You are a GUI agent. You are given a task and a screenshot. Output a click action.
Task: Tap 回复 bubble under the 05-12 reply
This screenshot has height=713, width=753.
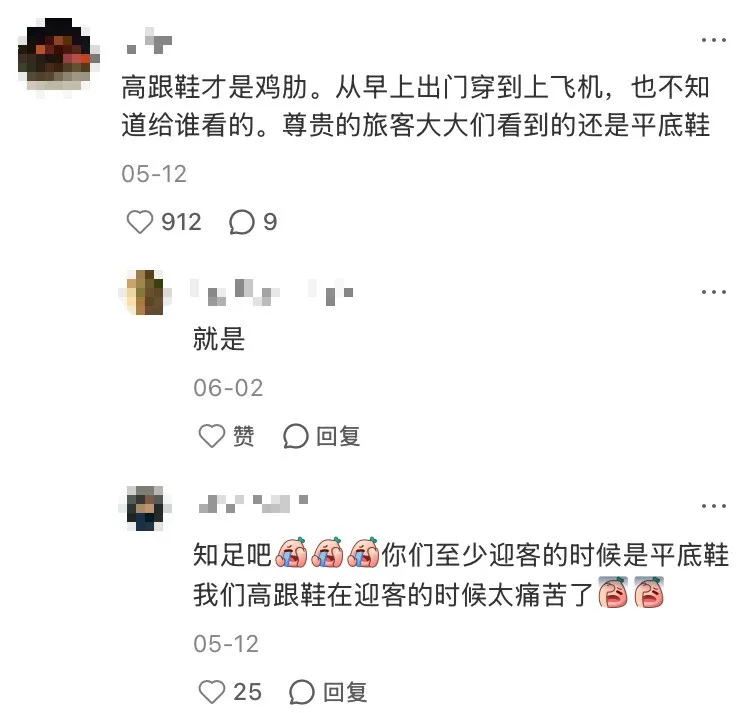click(x=302, y=692)
